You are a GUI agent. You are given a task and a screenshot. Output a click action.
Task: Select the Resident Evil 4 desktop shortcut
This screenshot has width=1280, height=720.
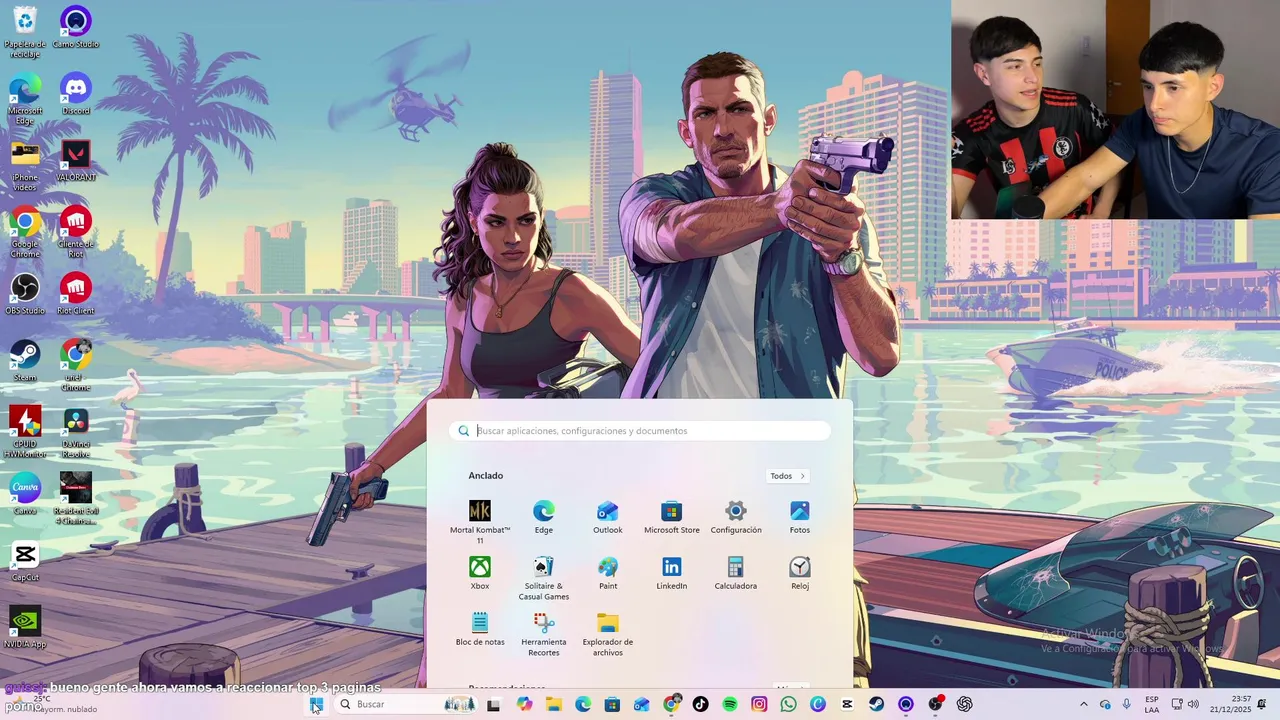76,499
